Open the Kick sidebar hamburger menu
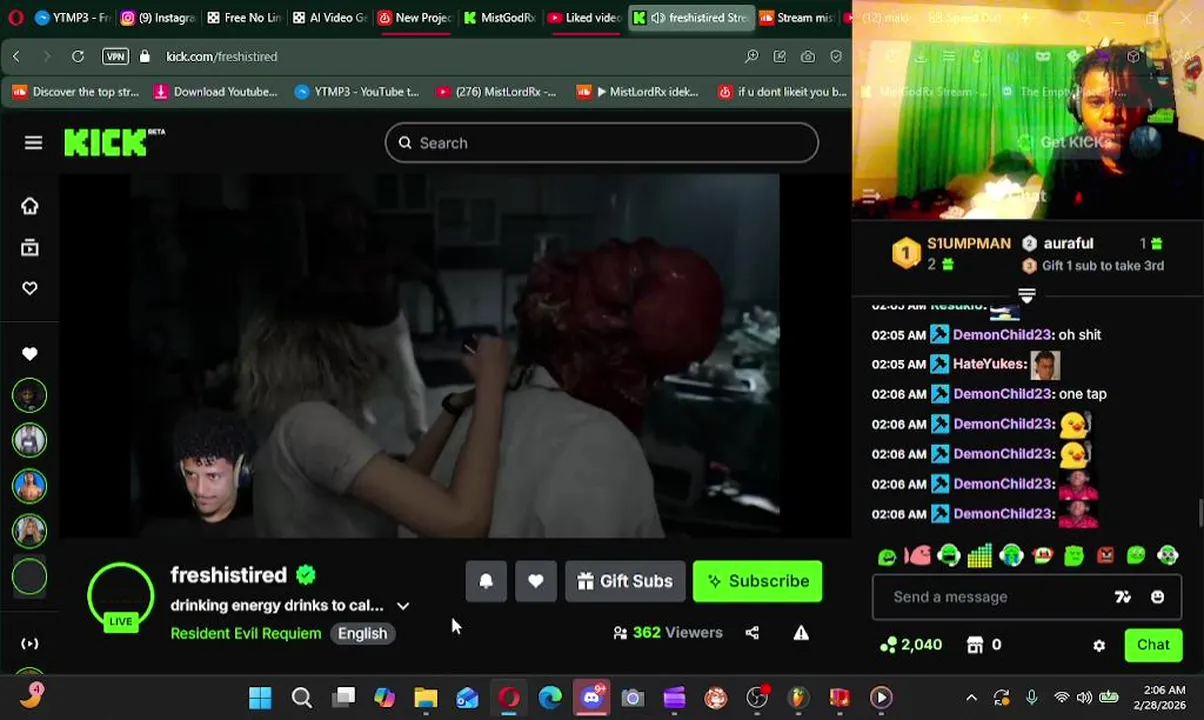1204x720 pixels. click(x=33, y=143)
